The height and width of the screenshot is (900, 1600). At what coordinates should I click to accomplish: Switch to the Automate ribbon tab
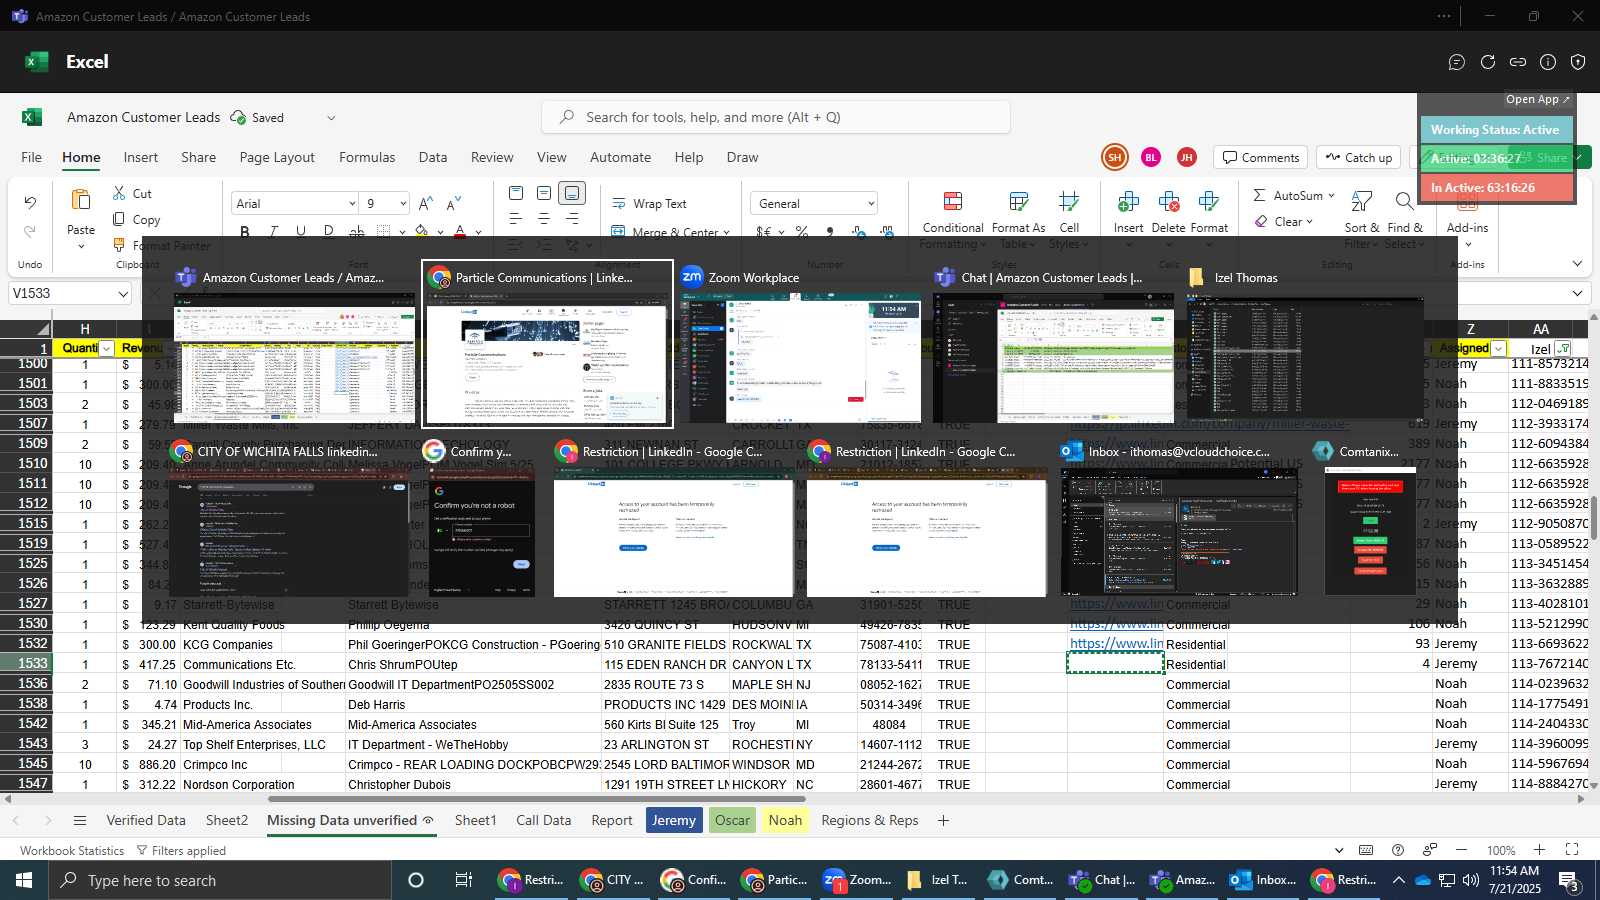[x=621, y=157]
